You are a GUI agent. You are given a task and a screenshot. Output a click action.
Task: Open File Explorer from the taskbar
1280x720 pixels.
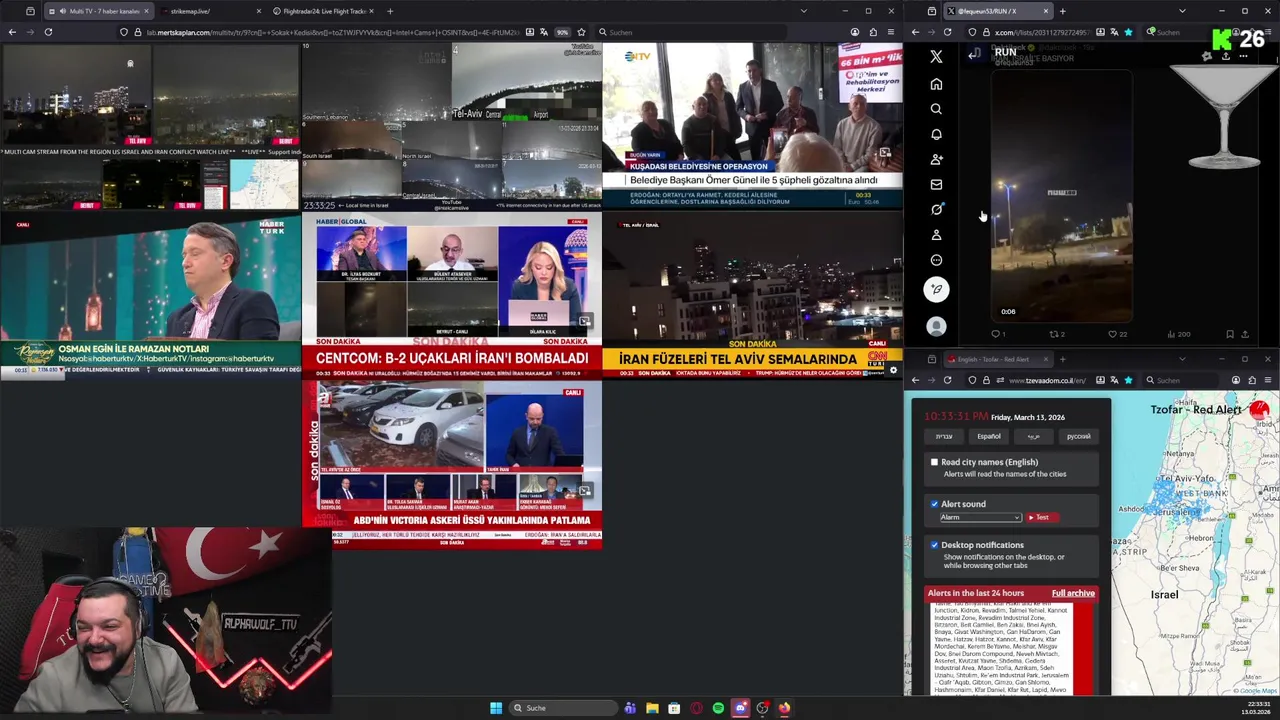652,708
